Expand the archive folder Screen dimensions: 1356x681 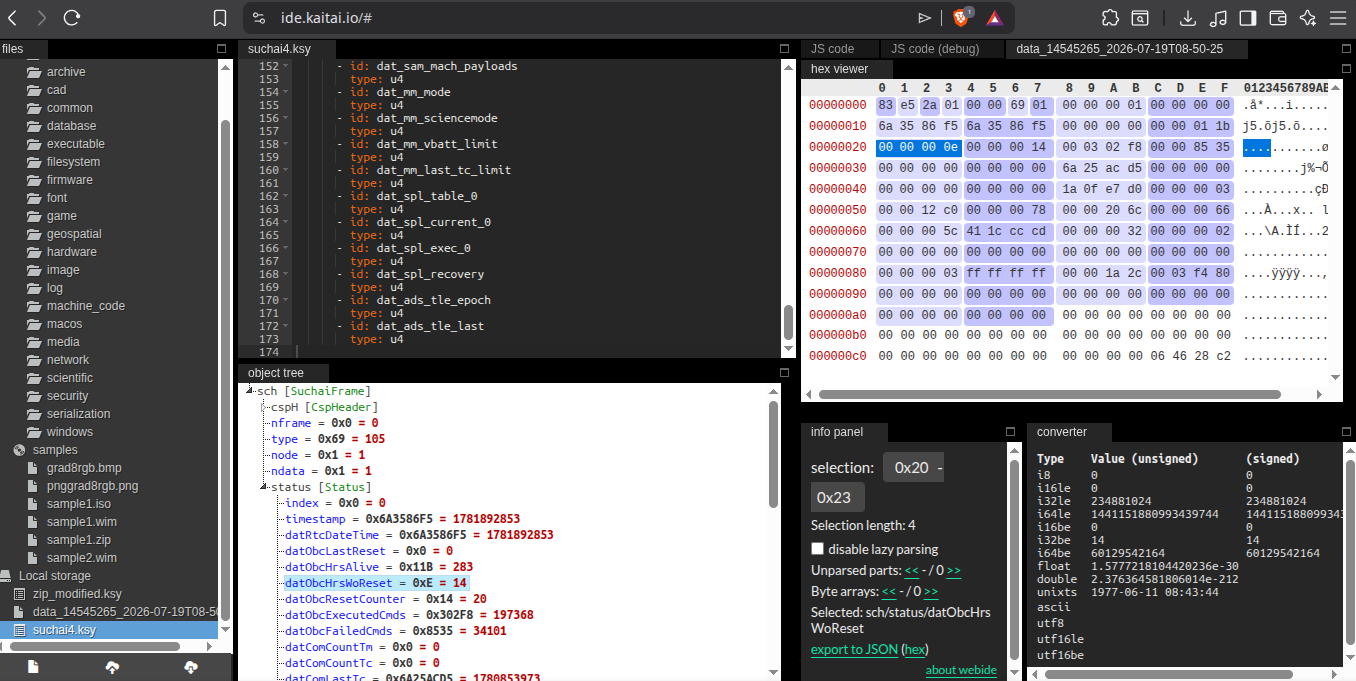pyautogui.click(x=65, y=72)
